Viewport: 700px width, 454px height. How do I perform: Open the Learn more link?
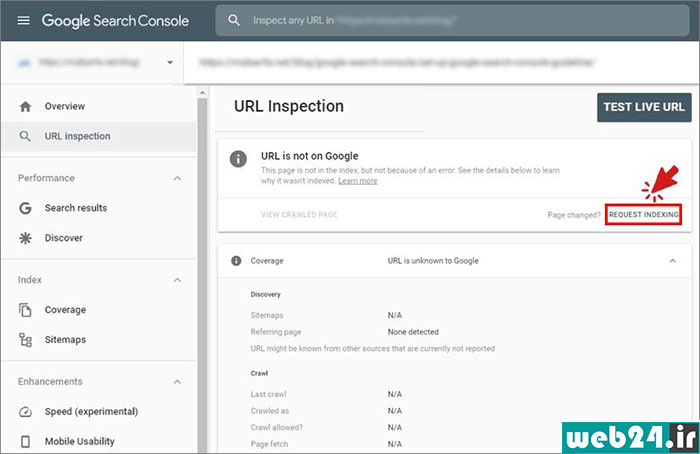click(x=358, y=181)
